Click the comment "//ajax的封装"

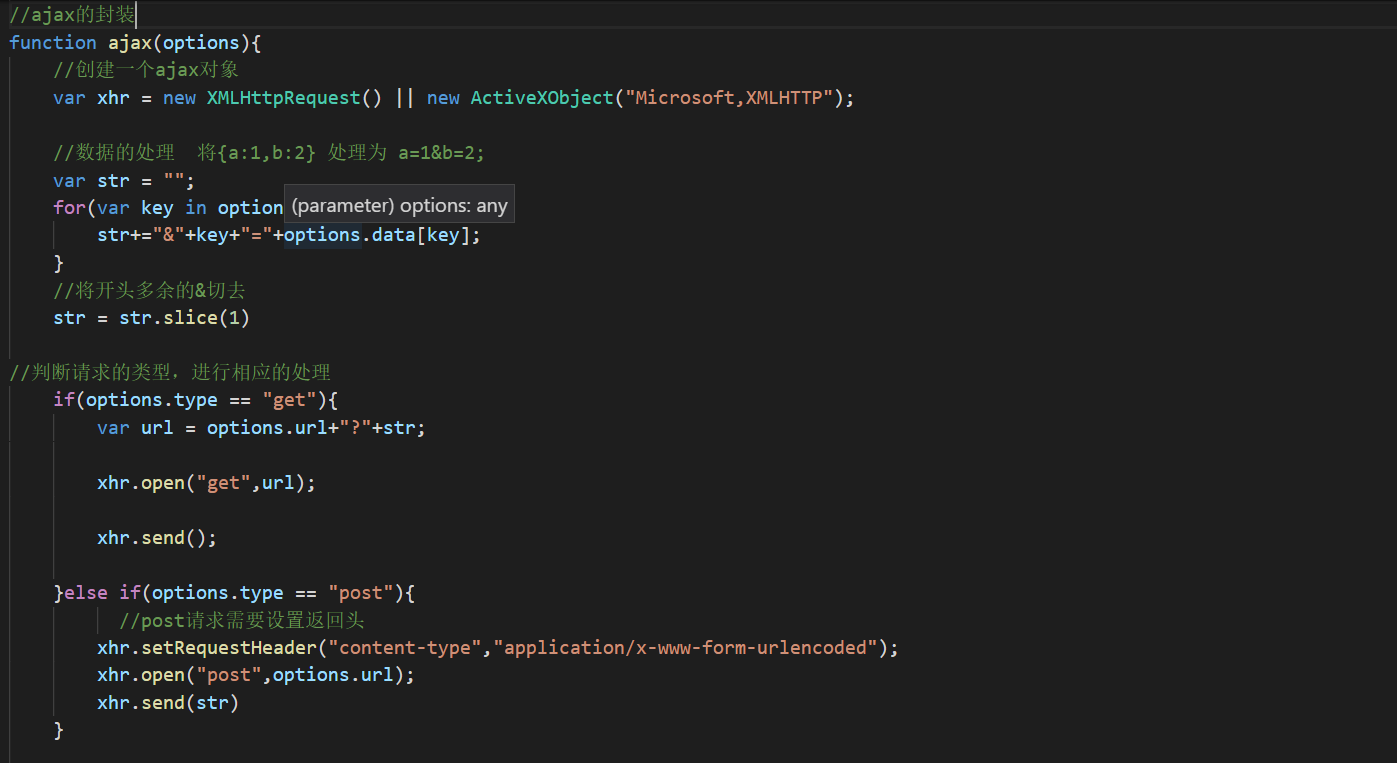tap(72, 15)
